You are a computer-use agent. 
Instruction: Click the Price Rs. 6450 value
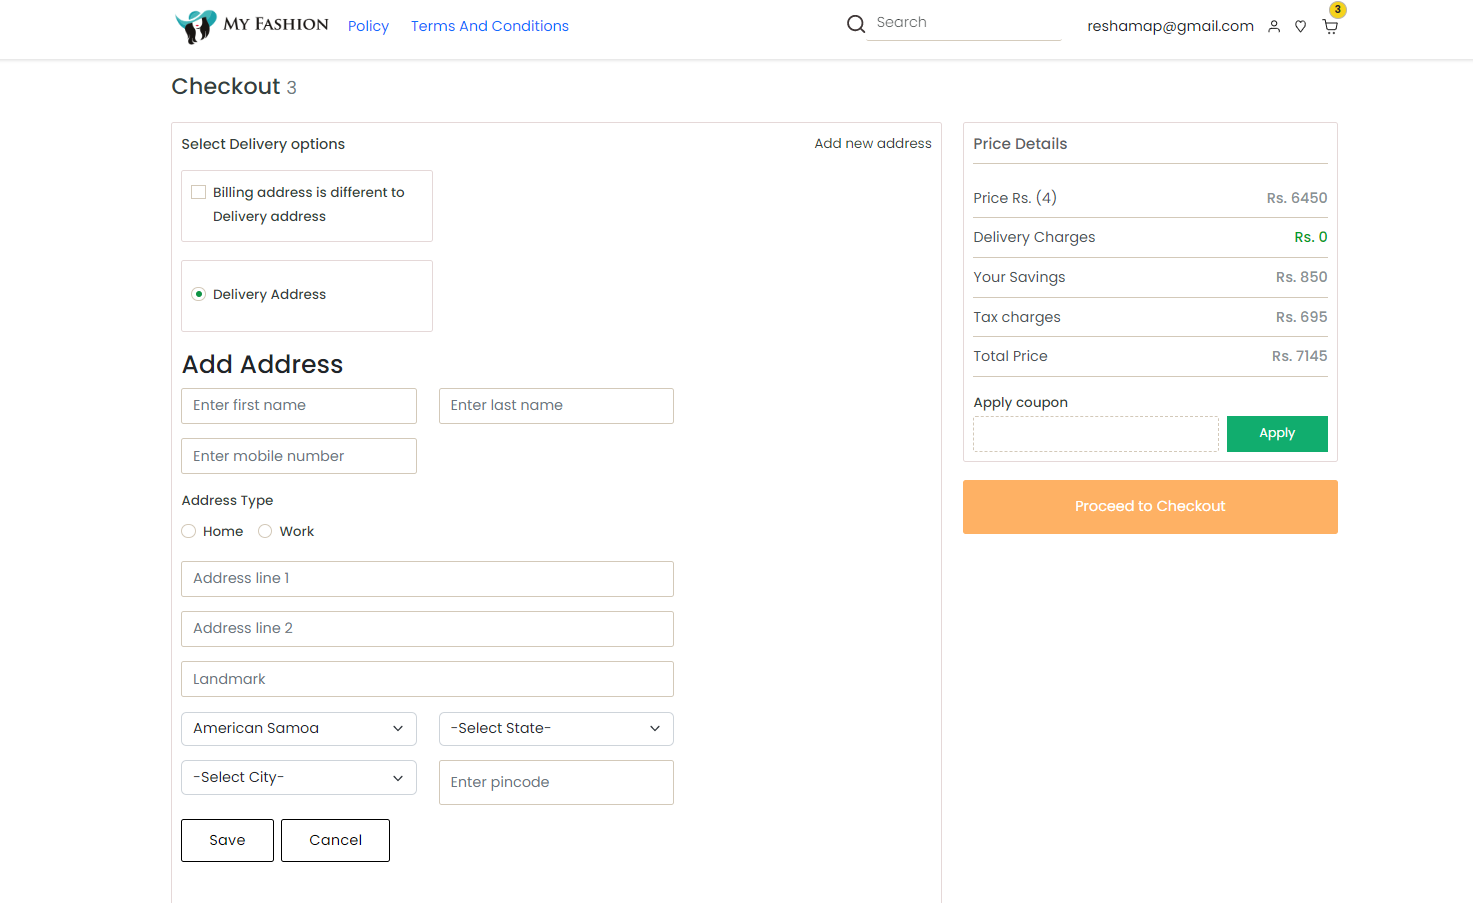pos(1296,198)
